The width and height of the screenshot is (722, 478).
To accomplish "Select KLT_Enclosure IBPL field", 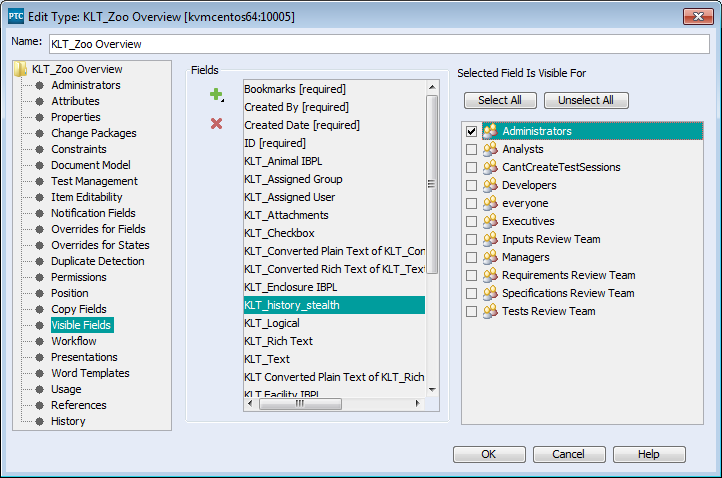I will tap(334, 287).
